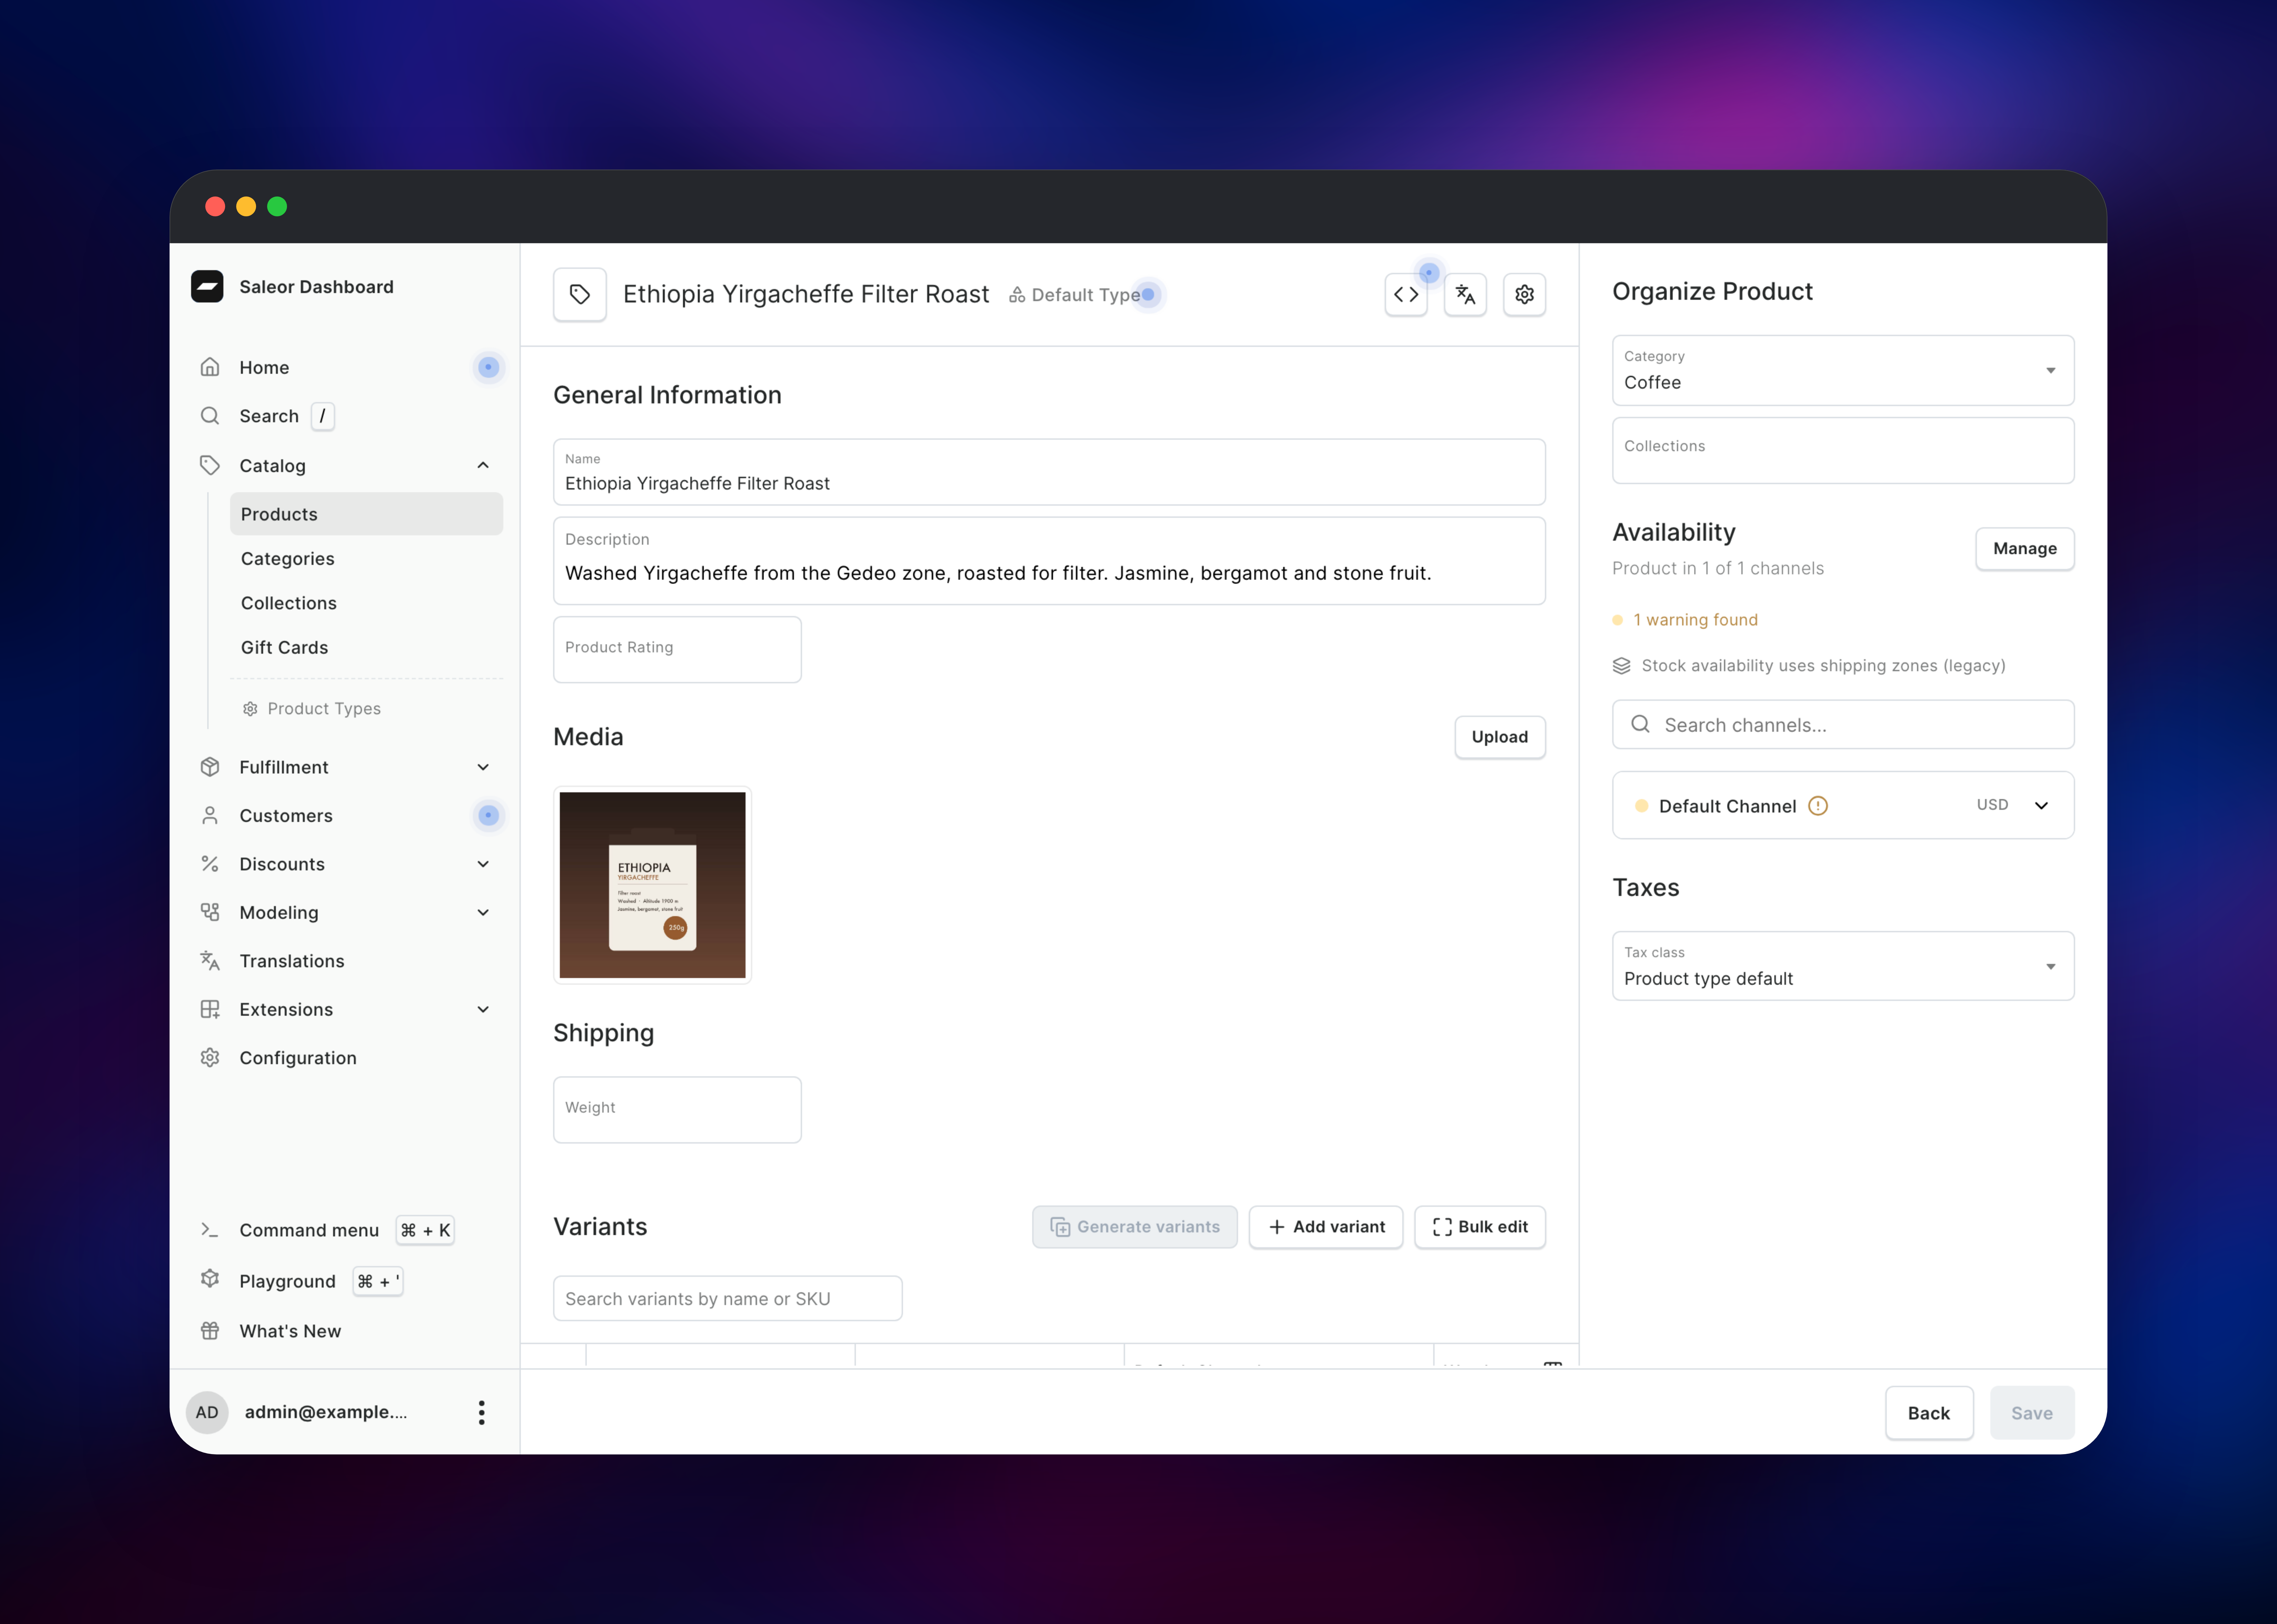The height and width of the screenshot is (1624, 2277).
Task: Expand the Discounts section chevron
Action: click(x=483, y=864)
